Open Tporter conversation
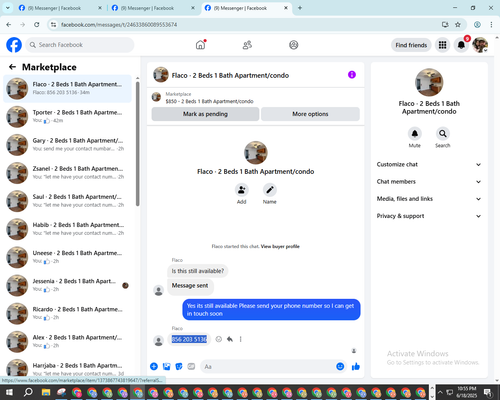 [67, 117]
